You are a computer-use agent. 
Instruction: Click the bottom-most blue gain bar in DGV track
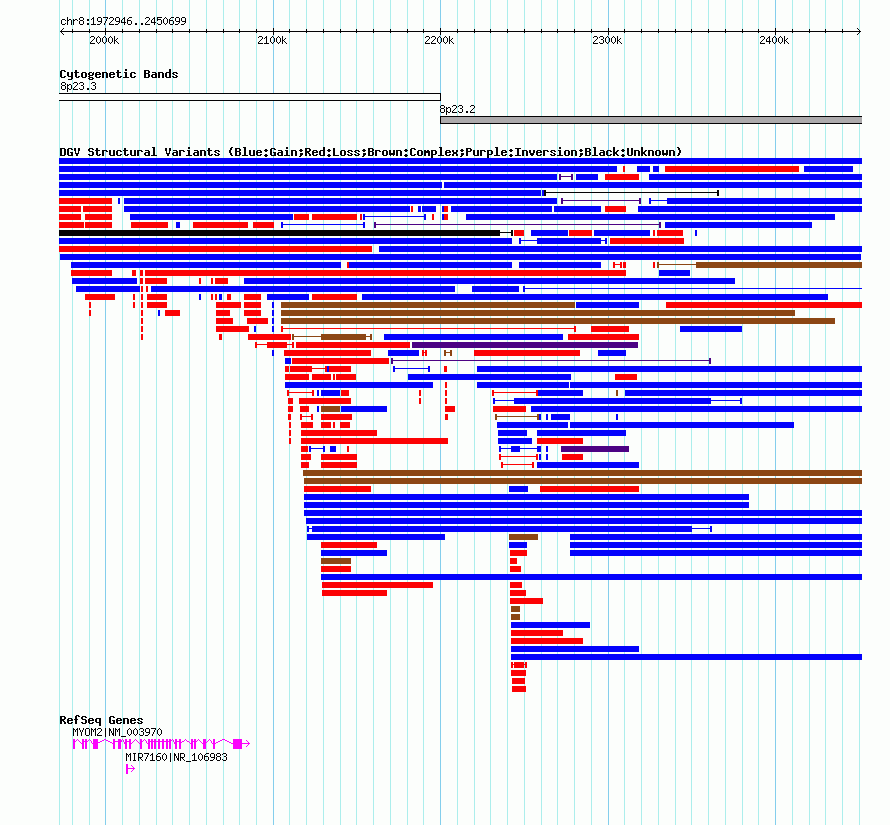(x=686, y=657)
